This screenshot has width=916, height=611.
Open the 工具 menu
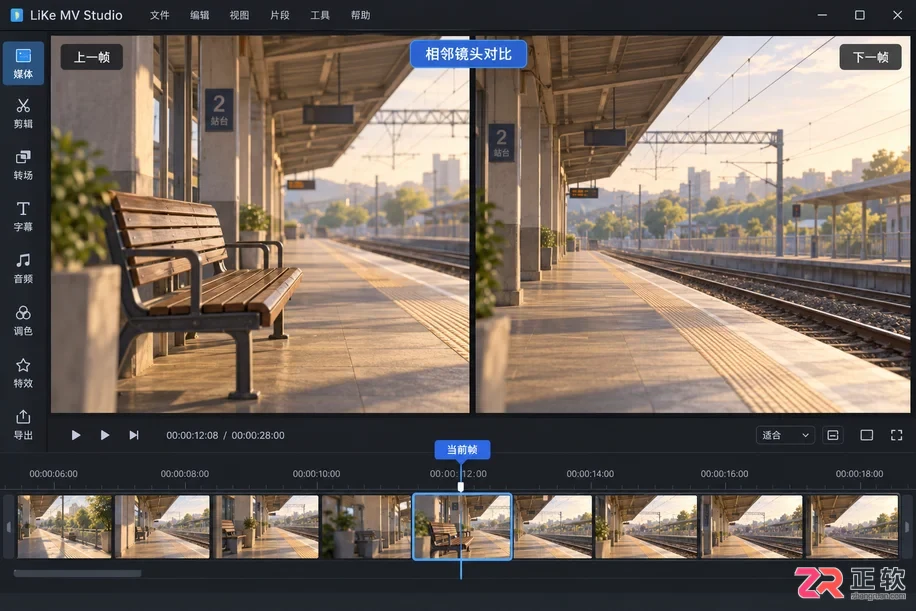[x=320, y=15]
